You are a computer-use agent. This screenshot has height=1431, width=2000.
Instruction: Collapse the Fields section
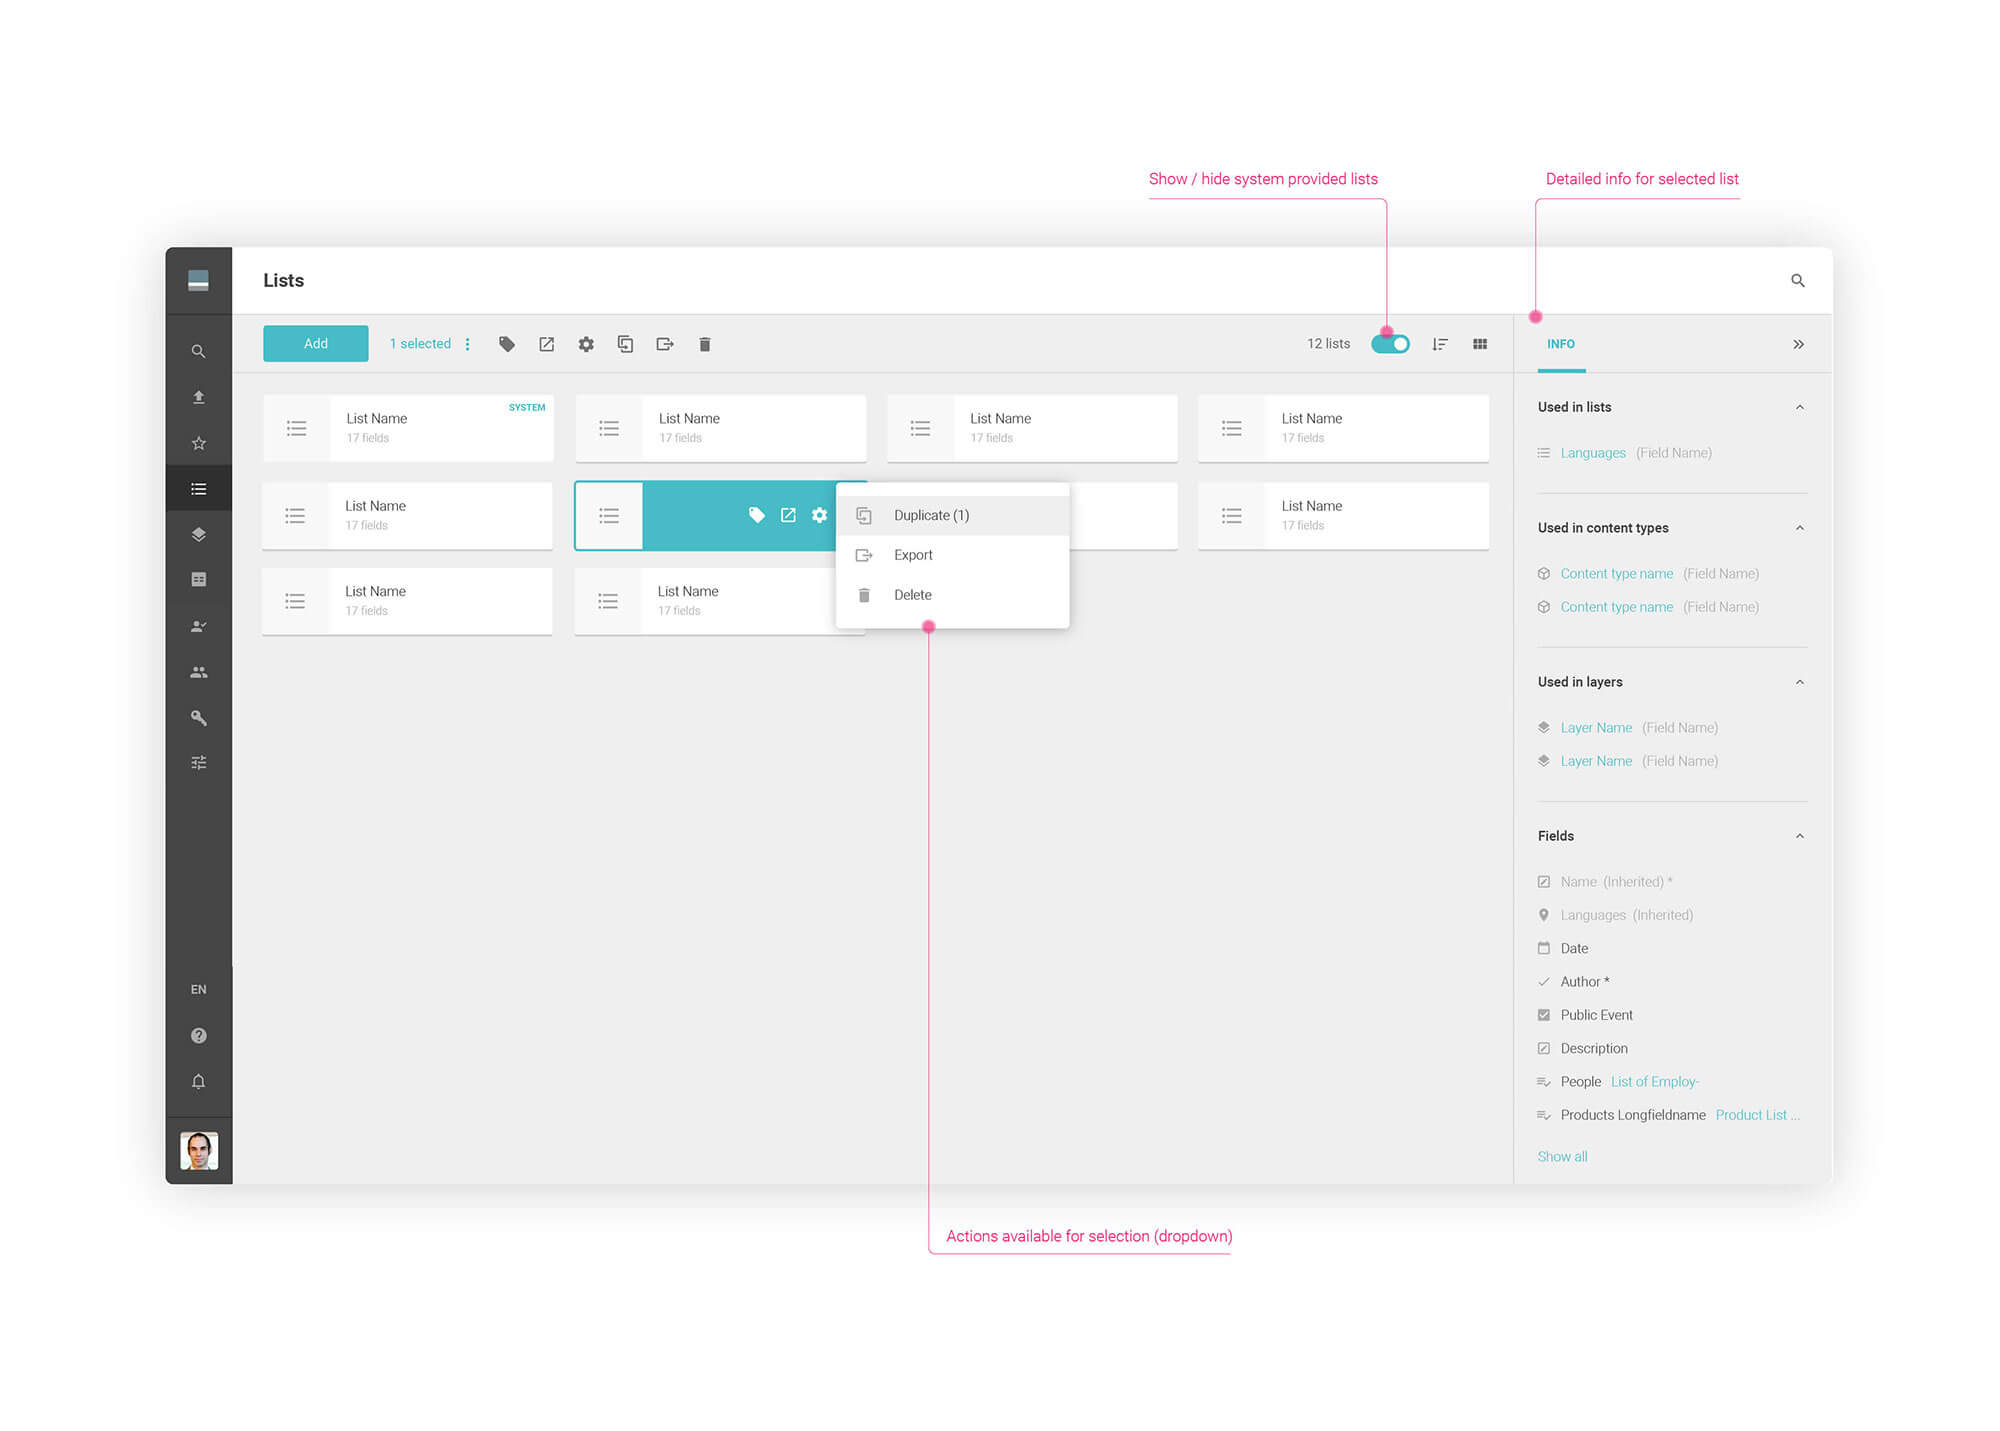pos(1799,836)
